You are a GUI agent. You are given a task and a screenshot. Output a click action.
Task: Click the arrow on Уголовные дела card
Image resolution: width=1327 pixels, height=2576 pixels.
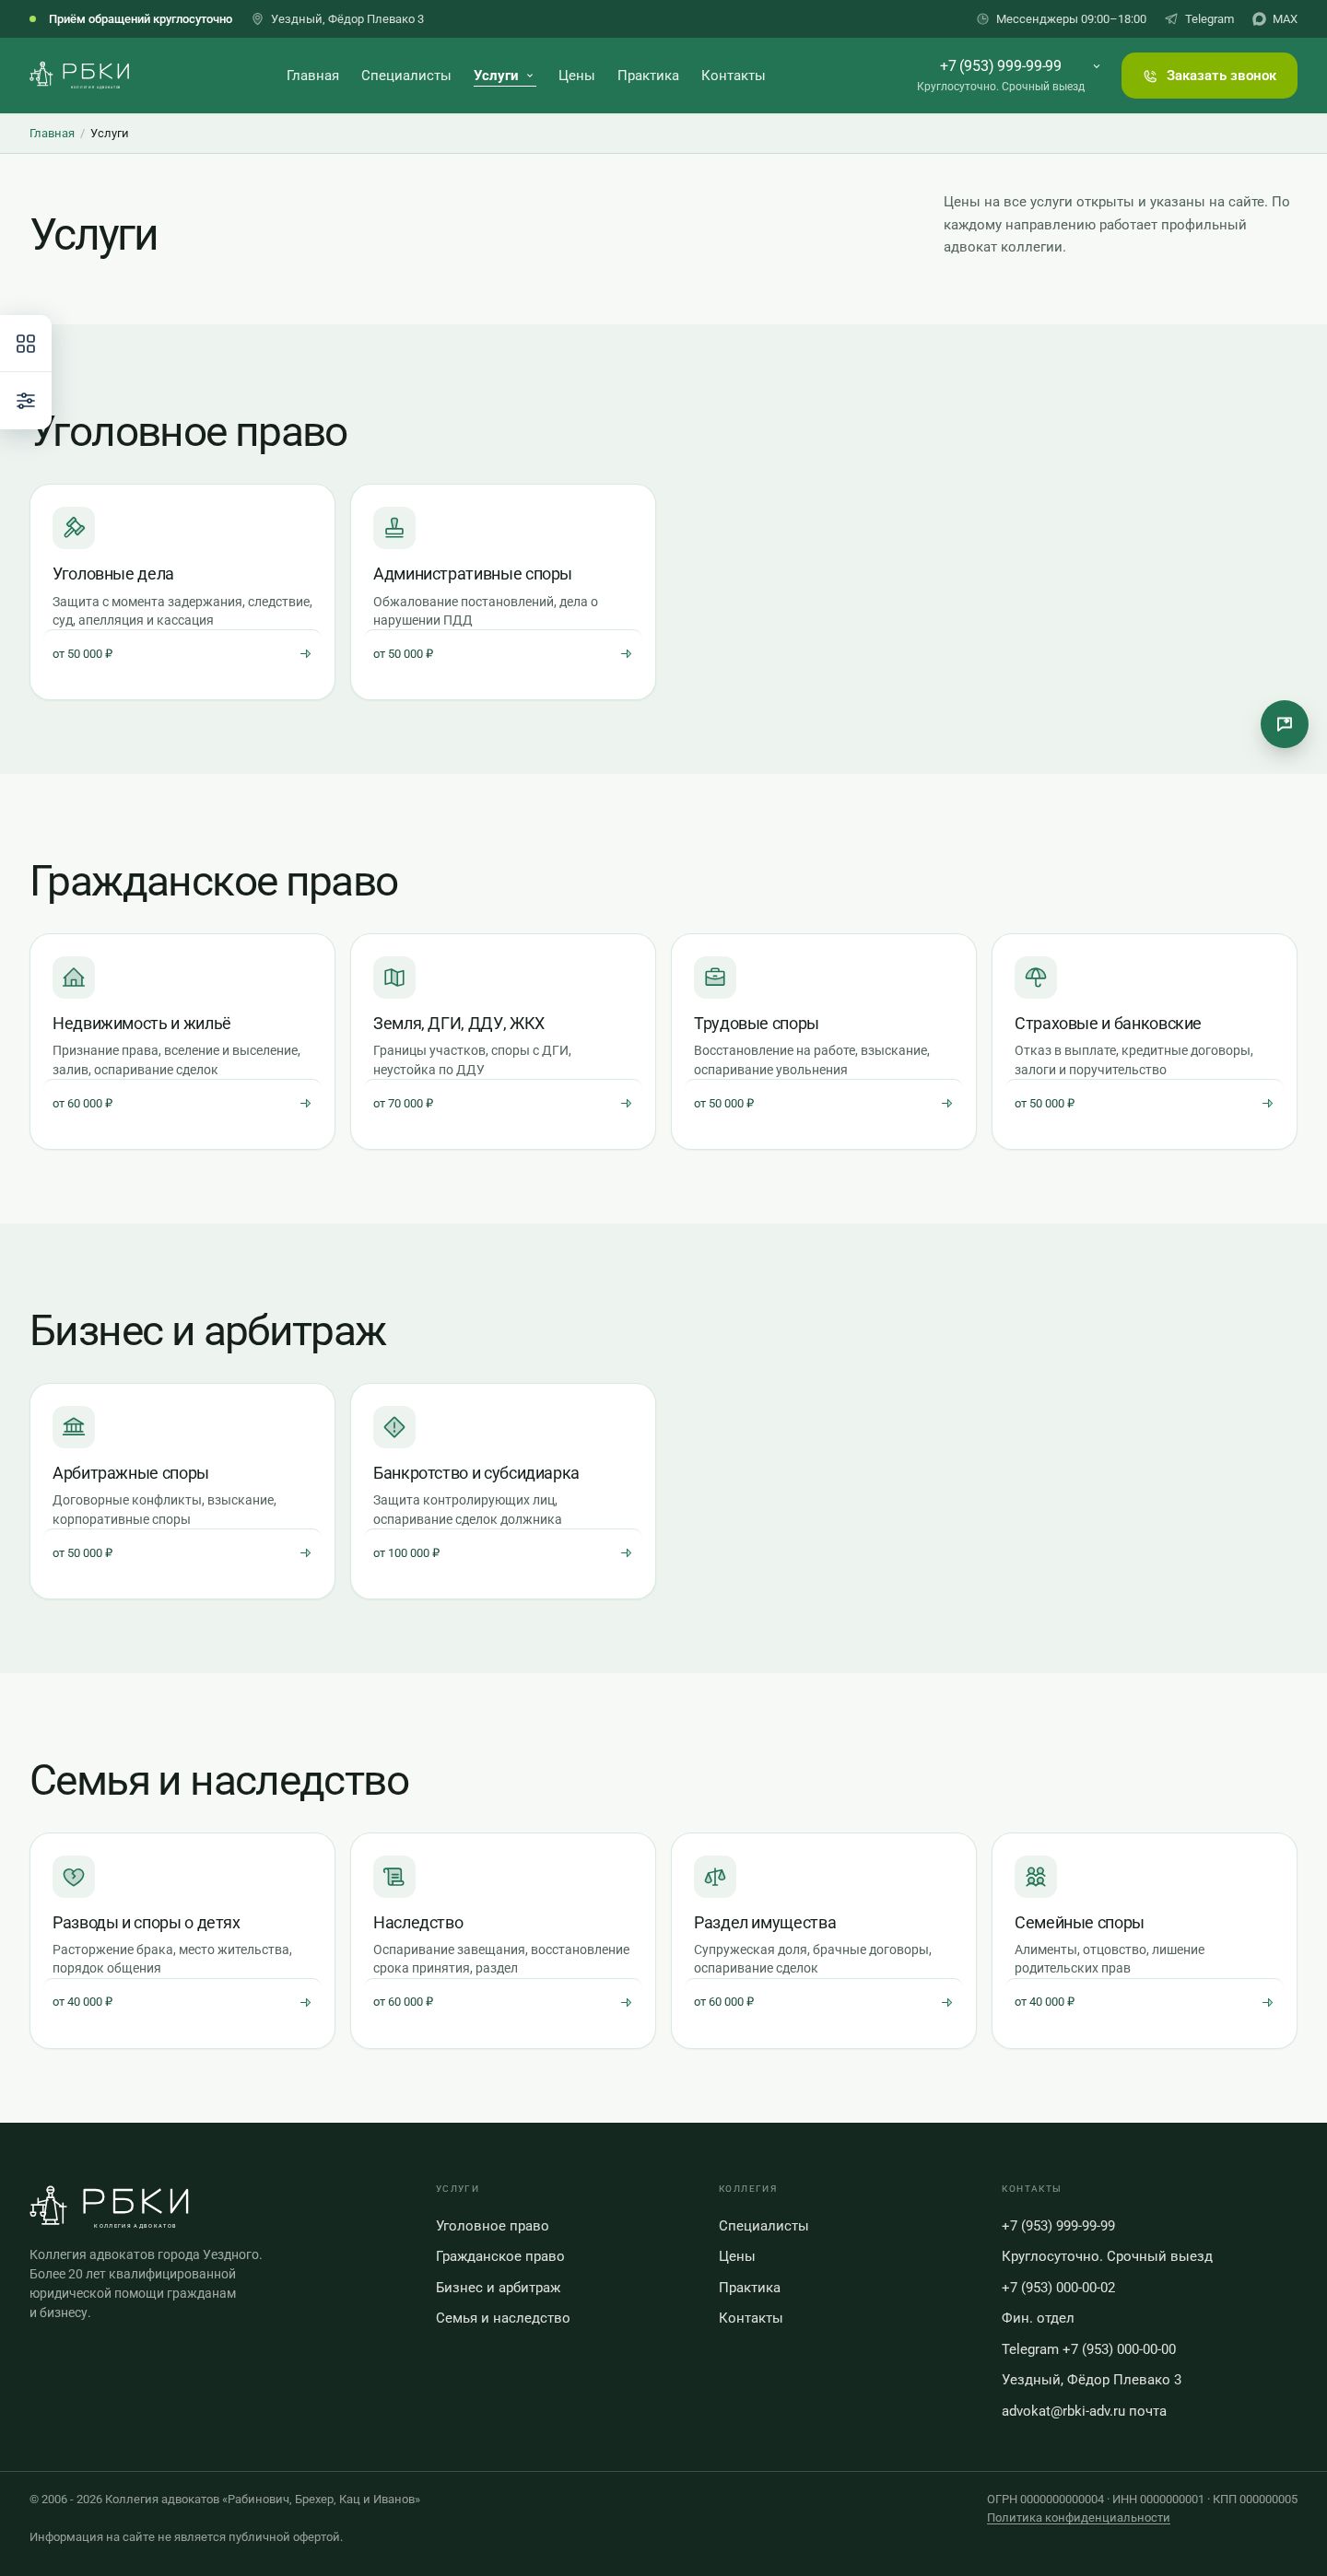point(306,654)
